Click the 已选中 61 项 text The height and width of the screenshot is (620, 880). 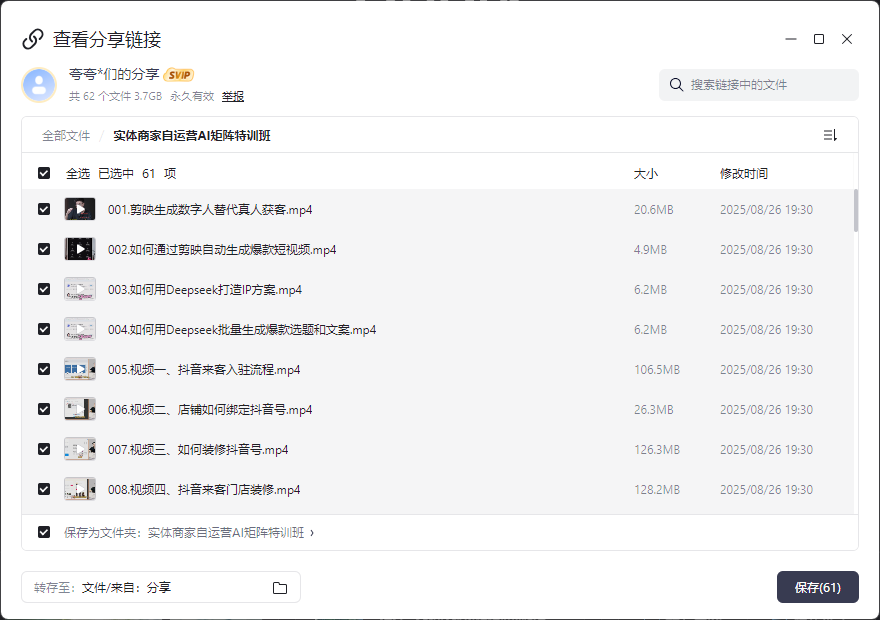coord(137,174)
